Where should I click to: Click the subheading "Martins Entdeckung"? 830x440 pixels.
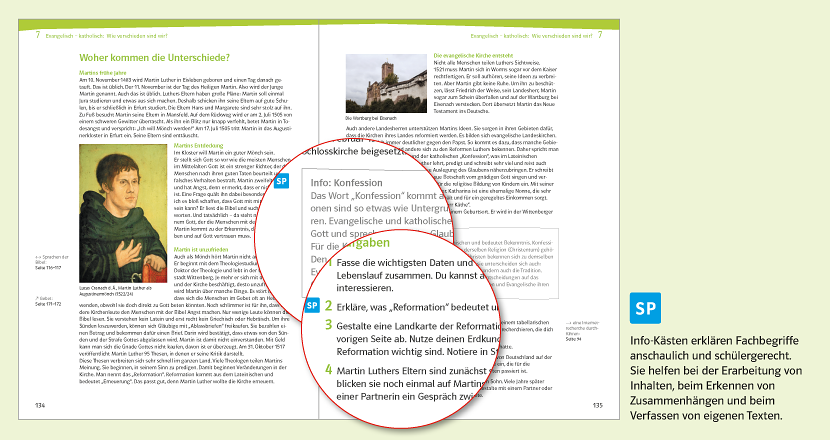199,145
